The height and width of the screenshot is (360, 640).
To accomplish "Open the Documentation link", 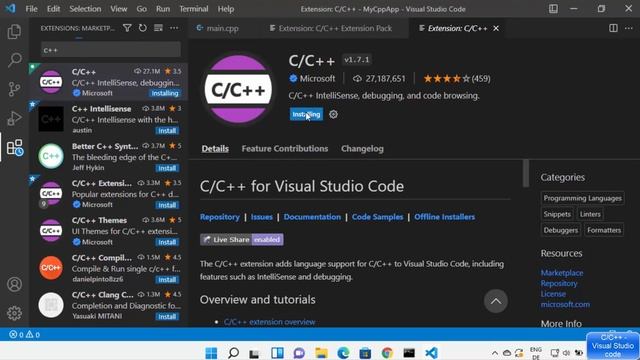I will [x=312, y=217].
